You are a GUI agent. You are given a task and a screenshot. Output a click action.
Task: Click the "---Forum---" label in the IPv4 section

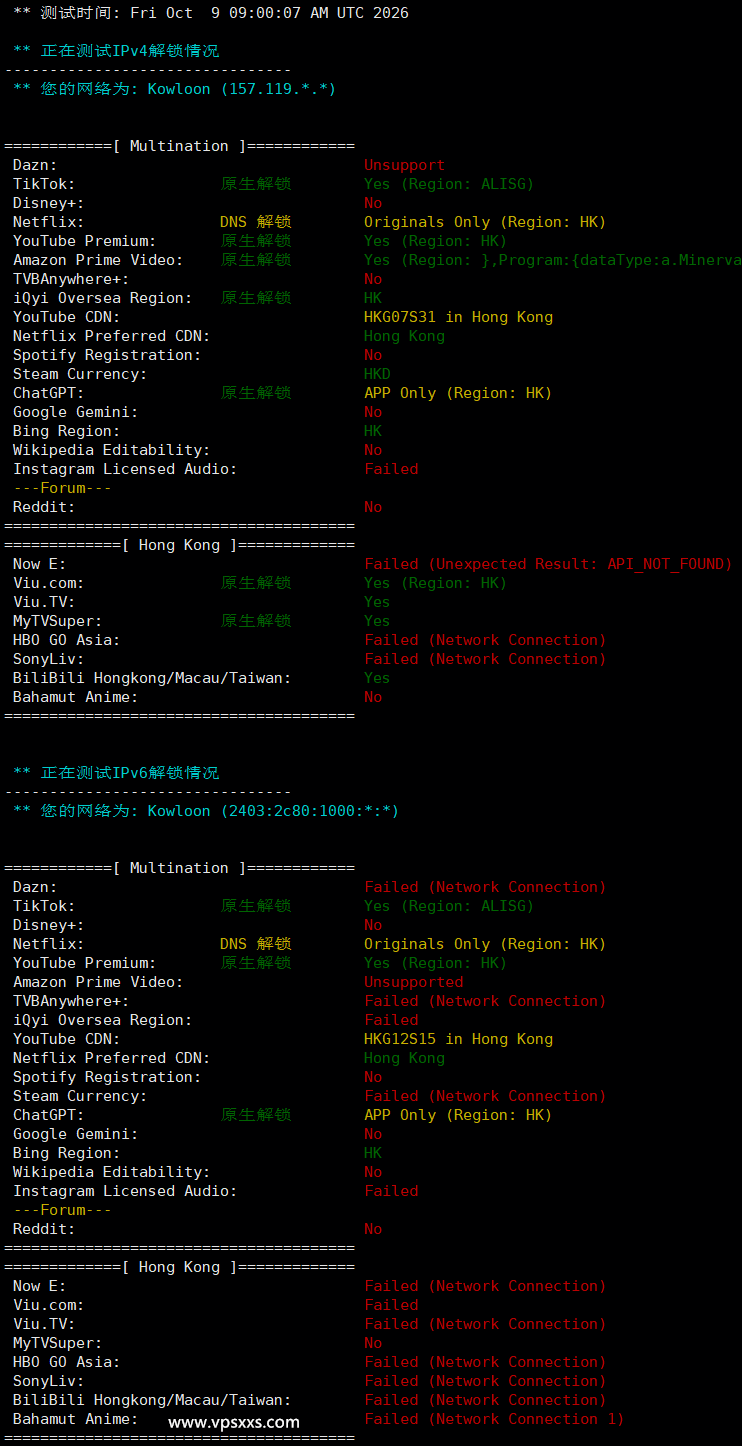coord(62,488)
